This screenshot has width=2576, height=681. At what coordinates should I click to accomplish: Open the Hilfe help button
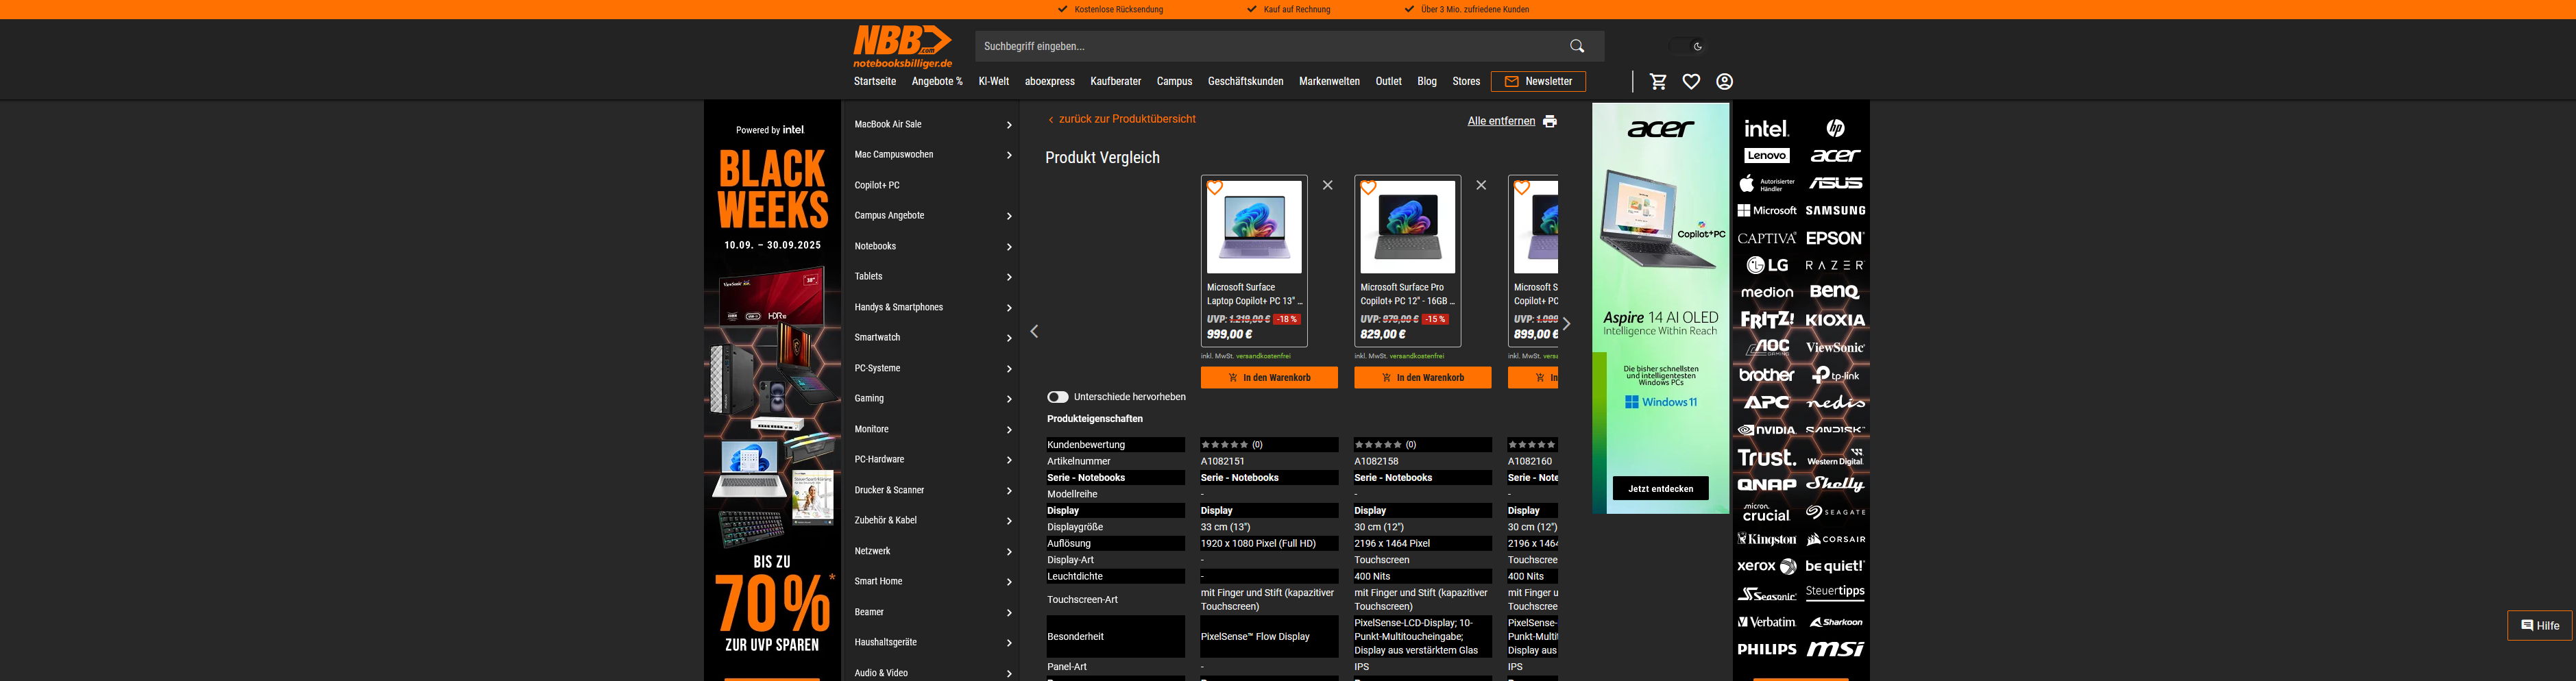click(2539, 626)
